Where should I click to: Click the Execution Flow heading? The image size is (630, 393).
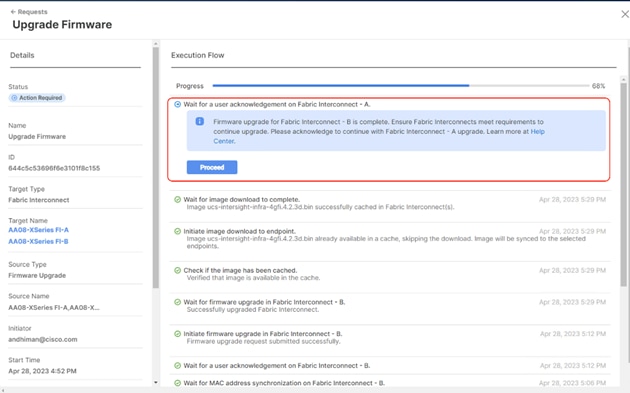pyautogui.click(x=198, y=55)
